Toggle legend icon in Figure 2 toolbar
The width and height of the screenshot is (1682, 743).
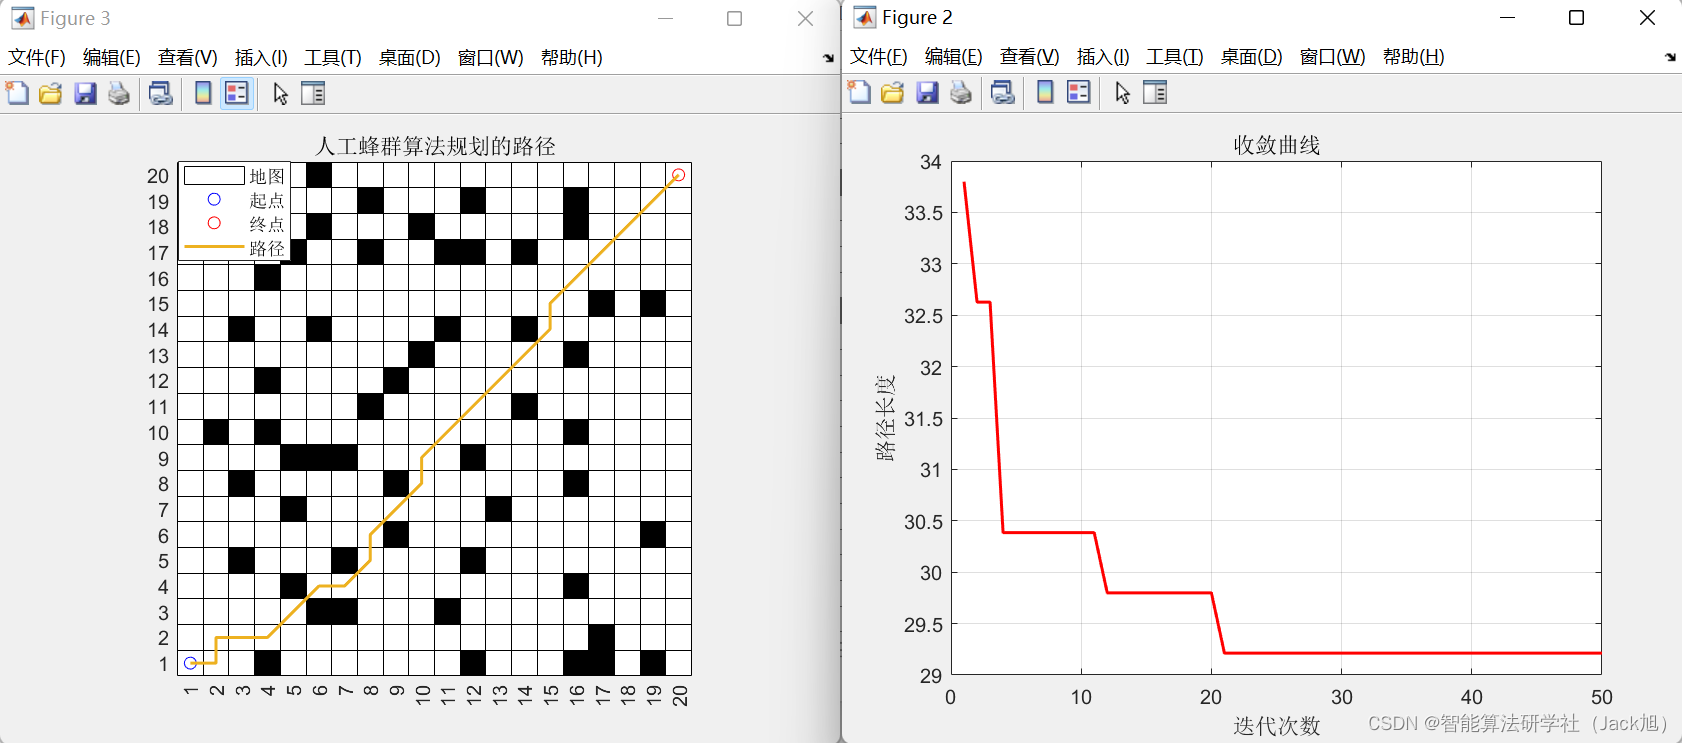click(x=1079, y=92)
